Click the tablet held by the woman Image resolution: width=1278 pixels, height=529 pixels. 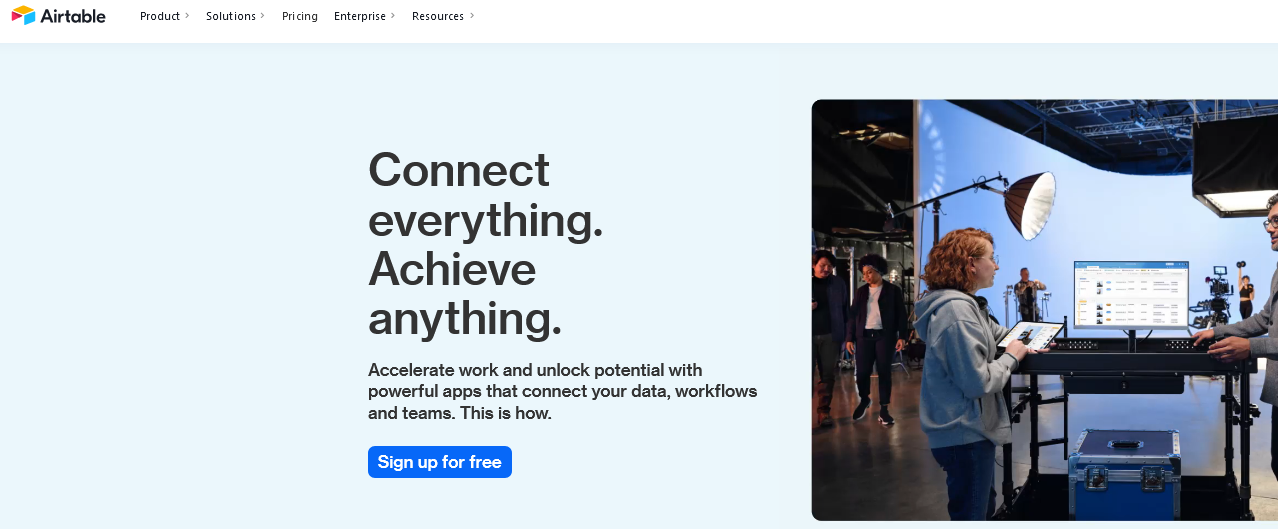click(1030, 337)
